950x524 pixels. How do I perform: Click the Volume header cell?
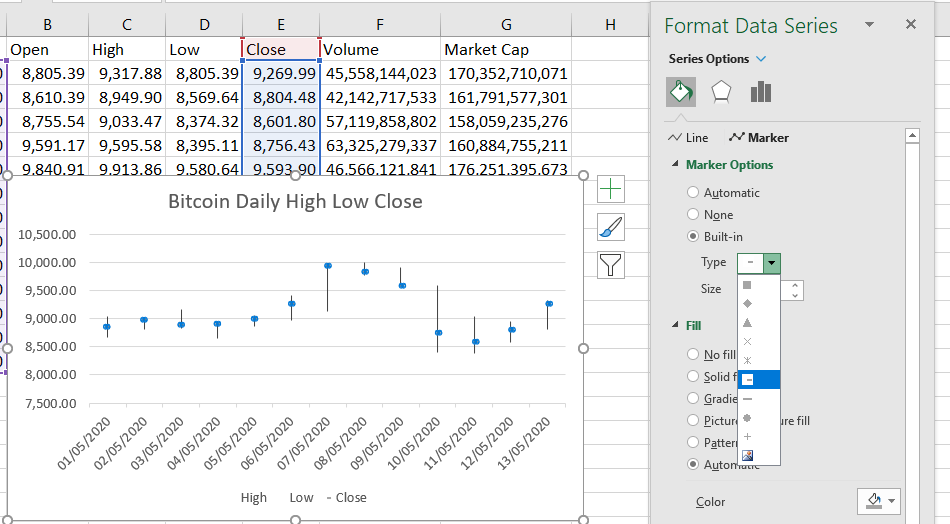(x=380, y=49)
